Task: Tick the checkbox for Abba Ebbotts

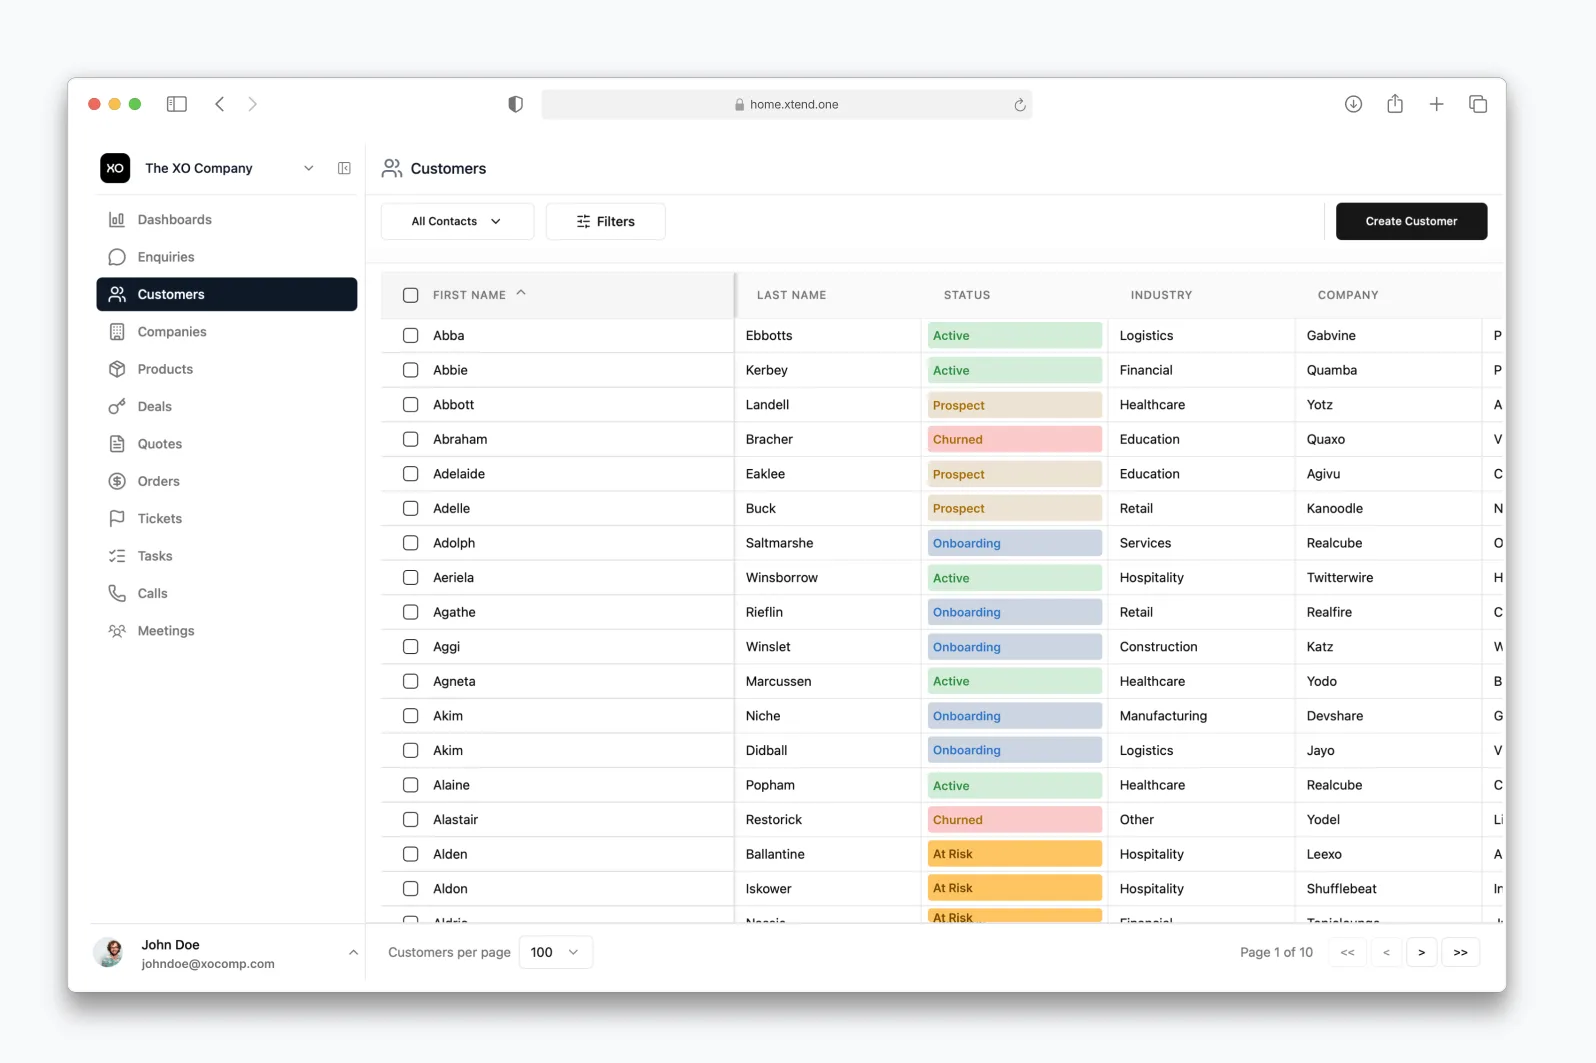Action: [410, 335]
